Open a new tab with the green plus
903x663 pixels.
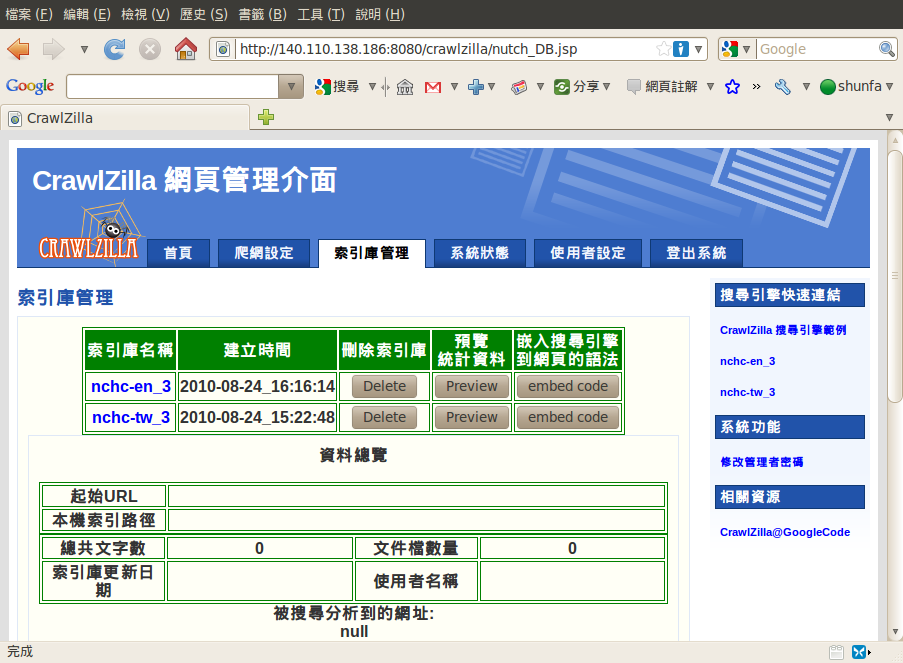266,118
